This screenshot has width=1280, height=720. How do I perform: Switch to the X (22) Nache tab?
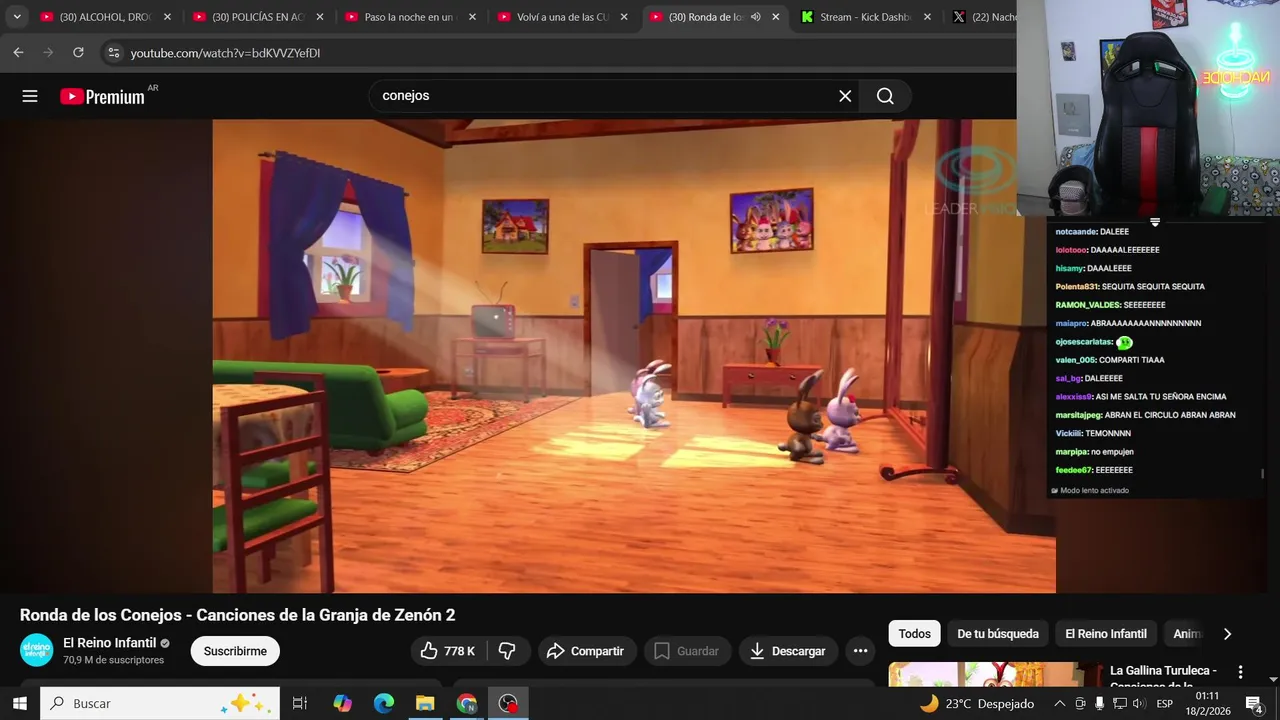pyautogui.click(x=985, y=17)
